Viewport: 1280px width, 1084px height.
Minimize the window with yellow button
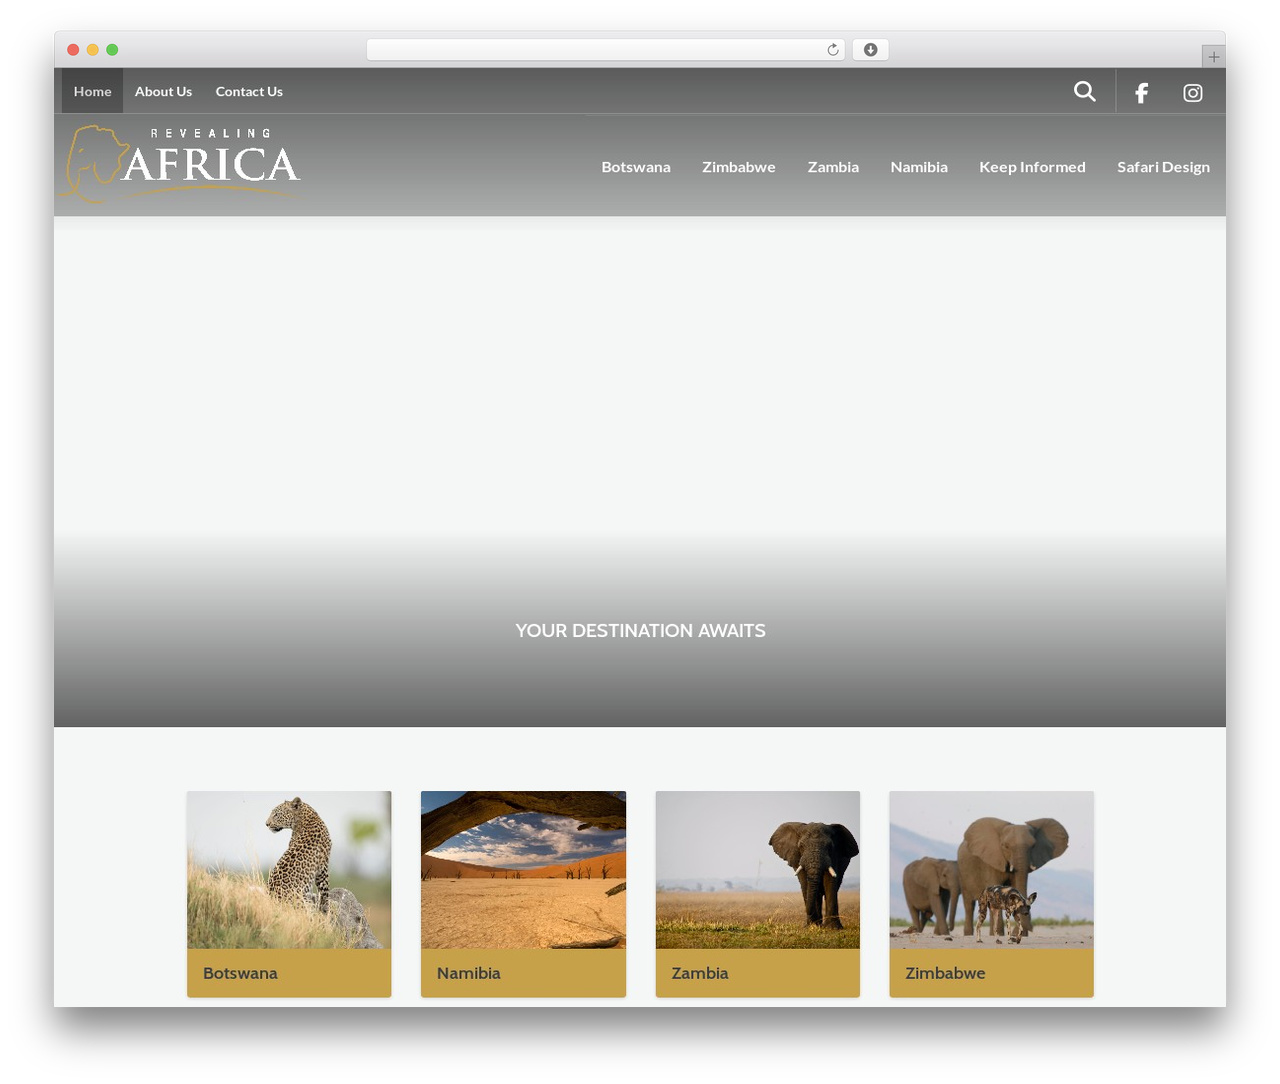(x=93, y=49)
